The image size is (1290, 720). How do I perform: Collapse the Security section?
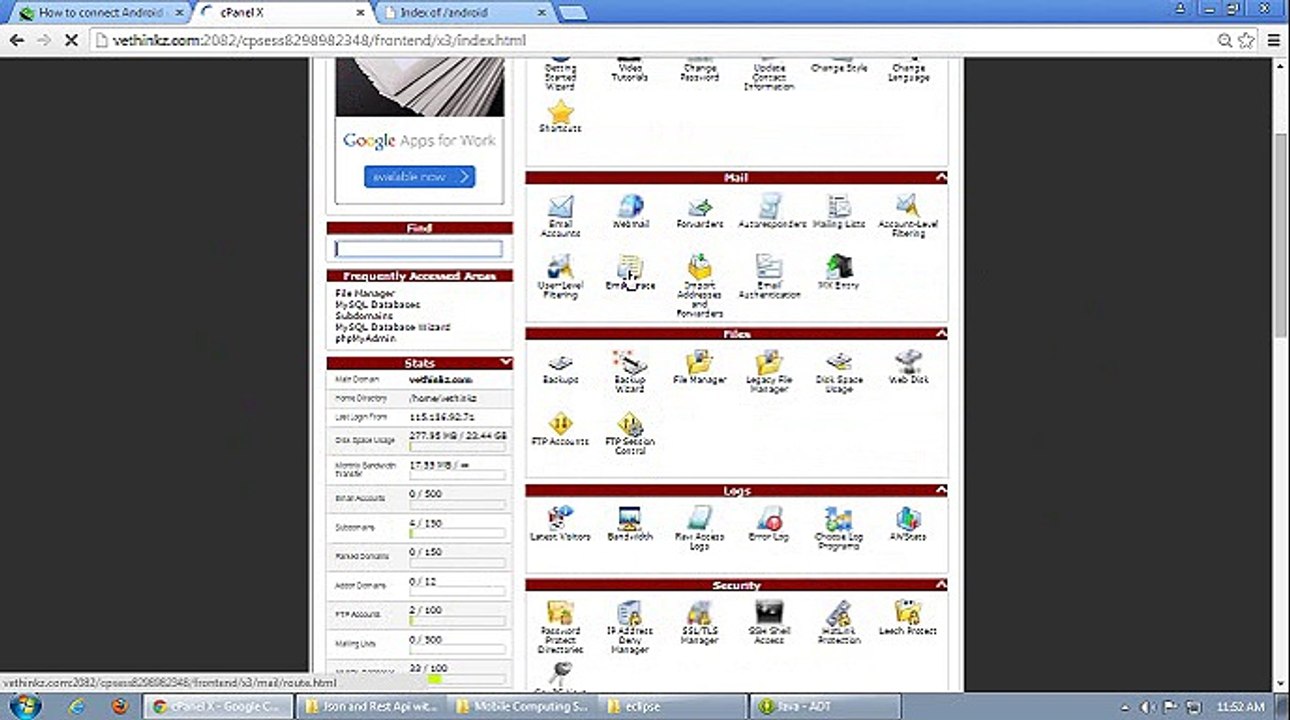[x=941, y=585]
